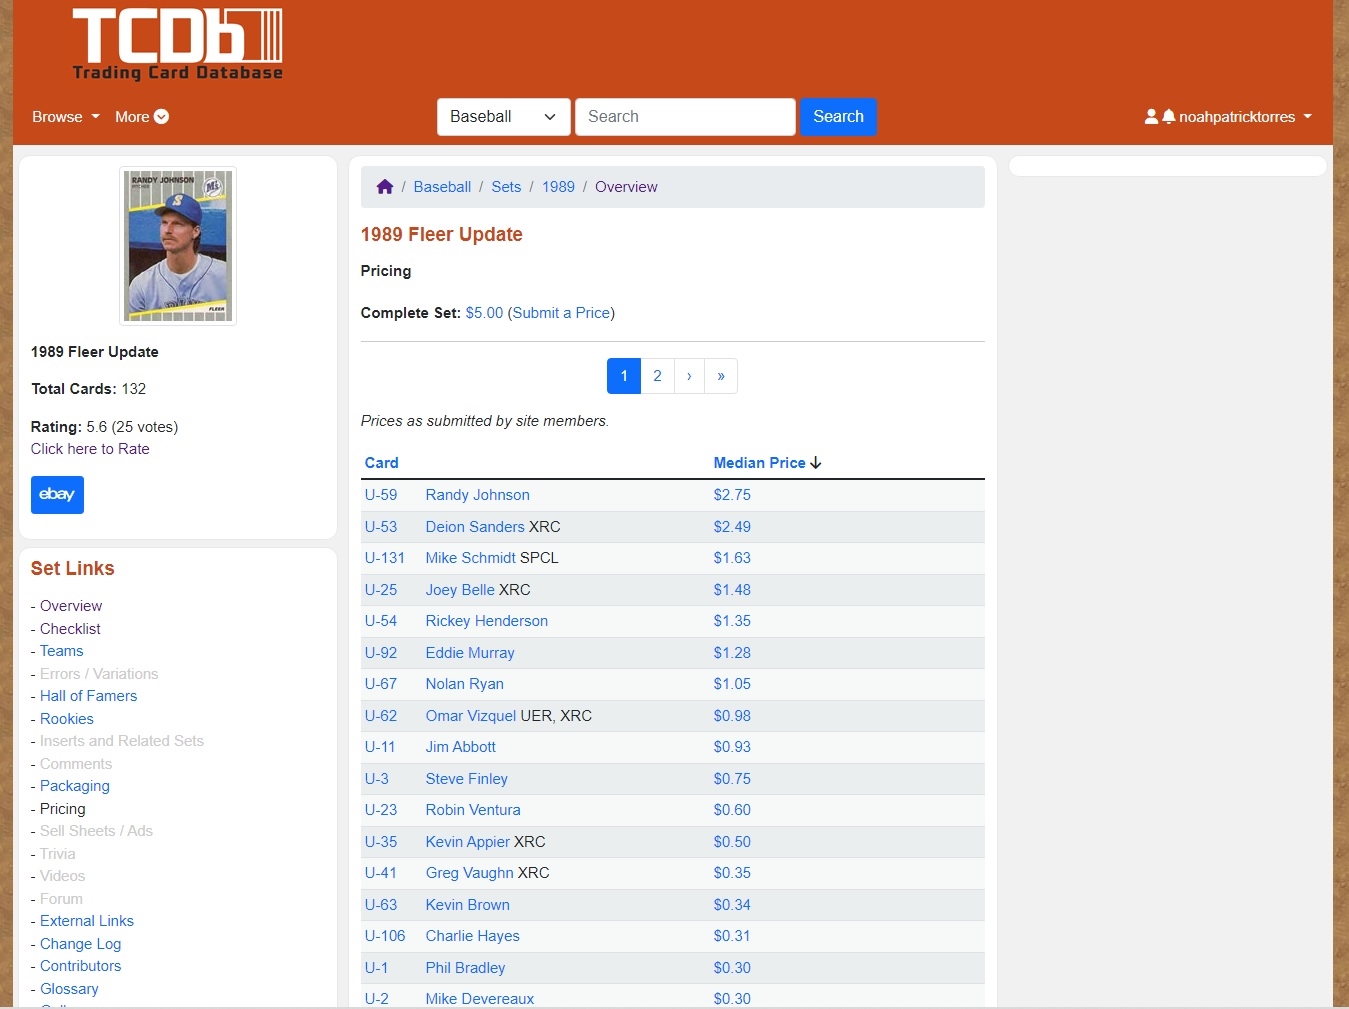Click card number U-59
The height and width of the screenshot is (1009, 1349).
coord(381,495)
